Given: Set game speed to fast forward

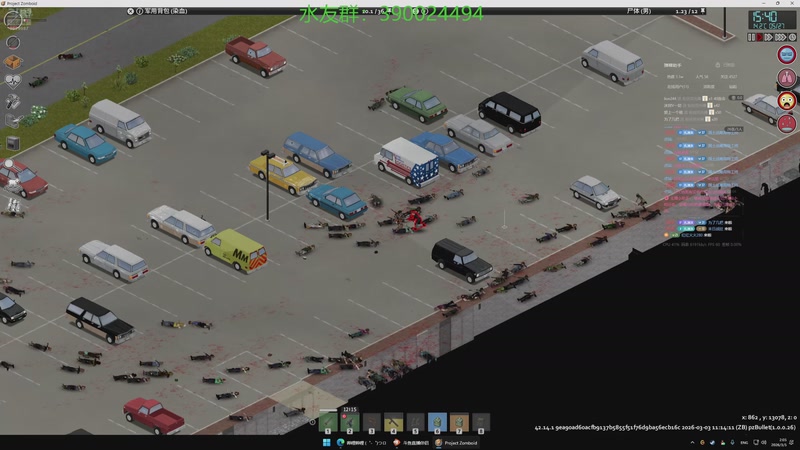Looking at the screenshot, I should coord(768,37).
